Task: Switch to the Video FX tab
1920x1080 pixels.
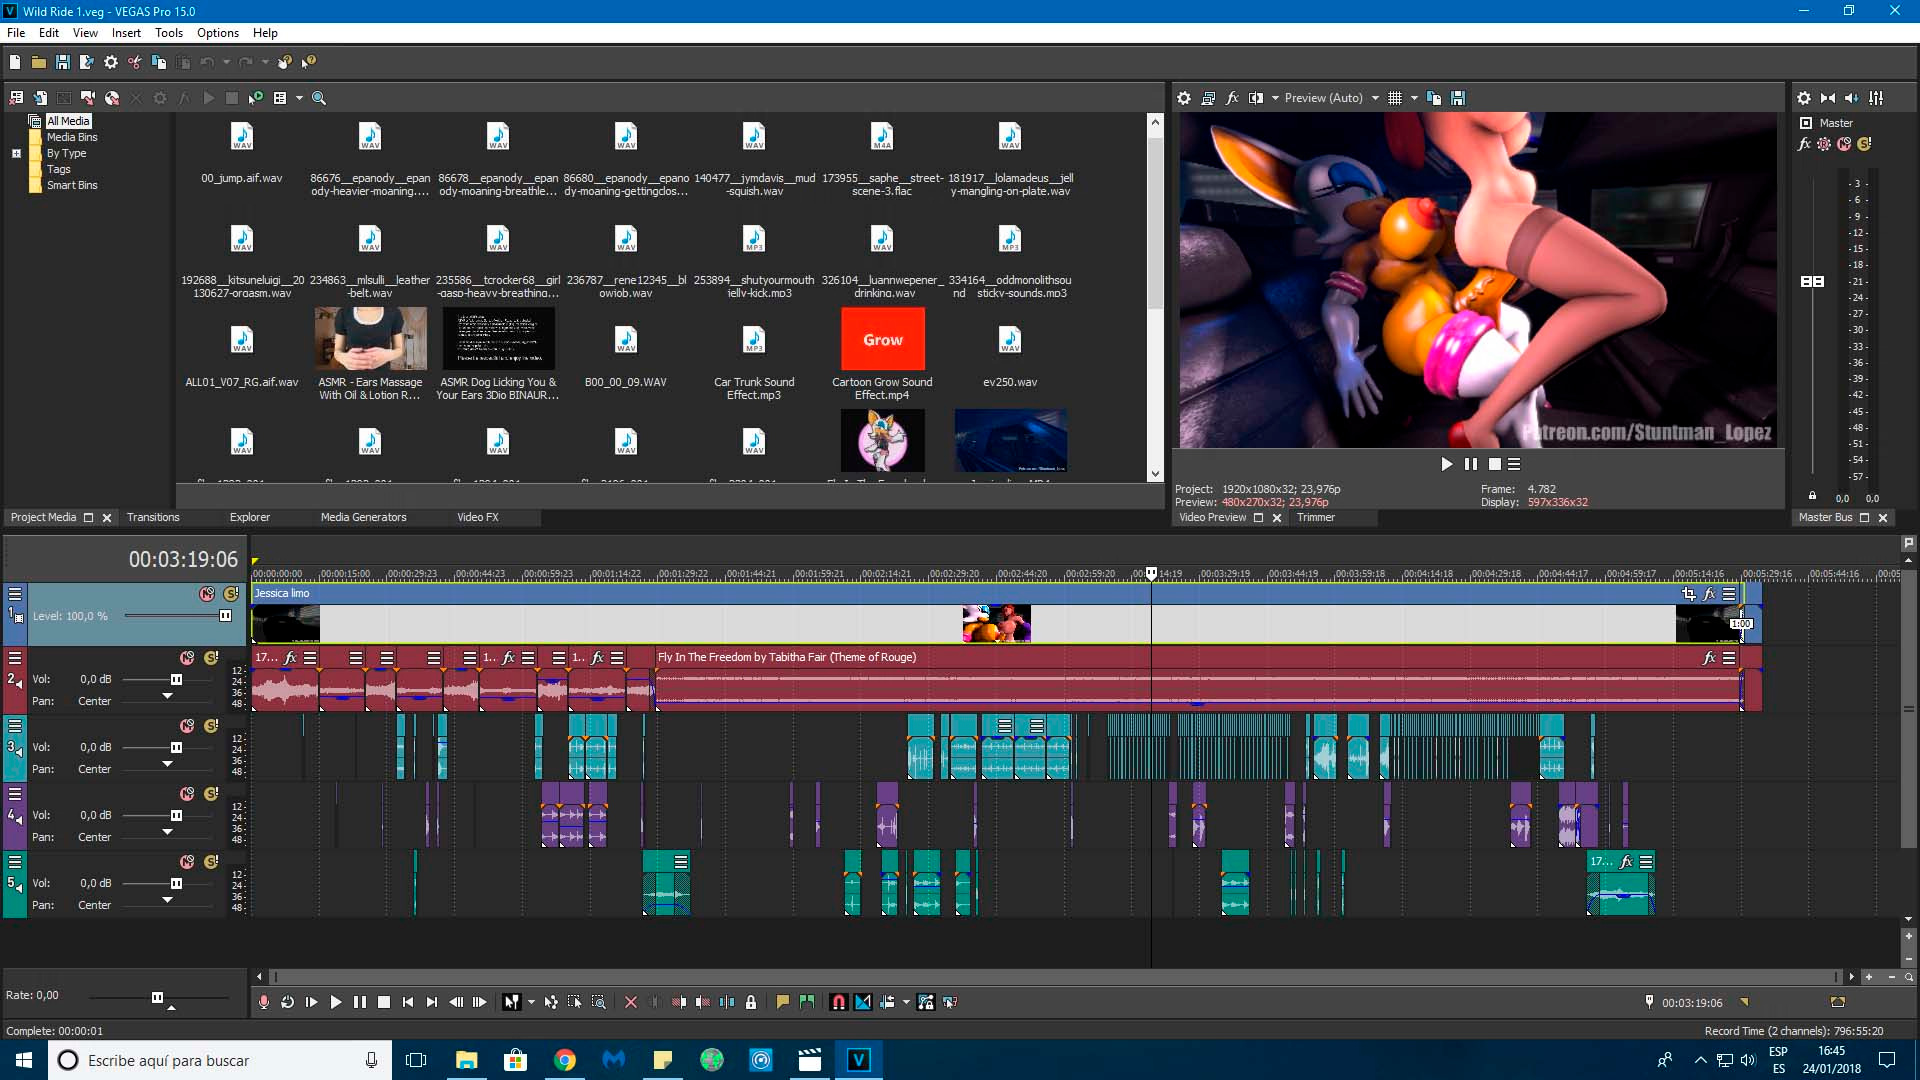Action: (477, 517)
